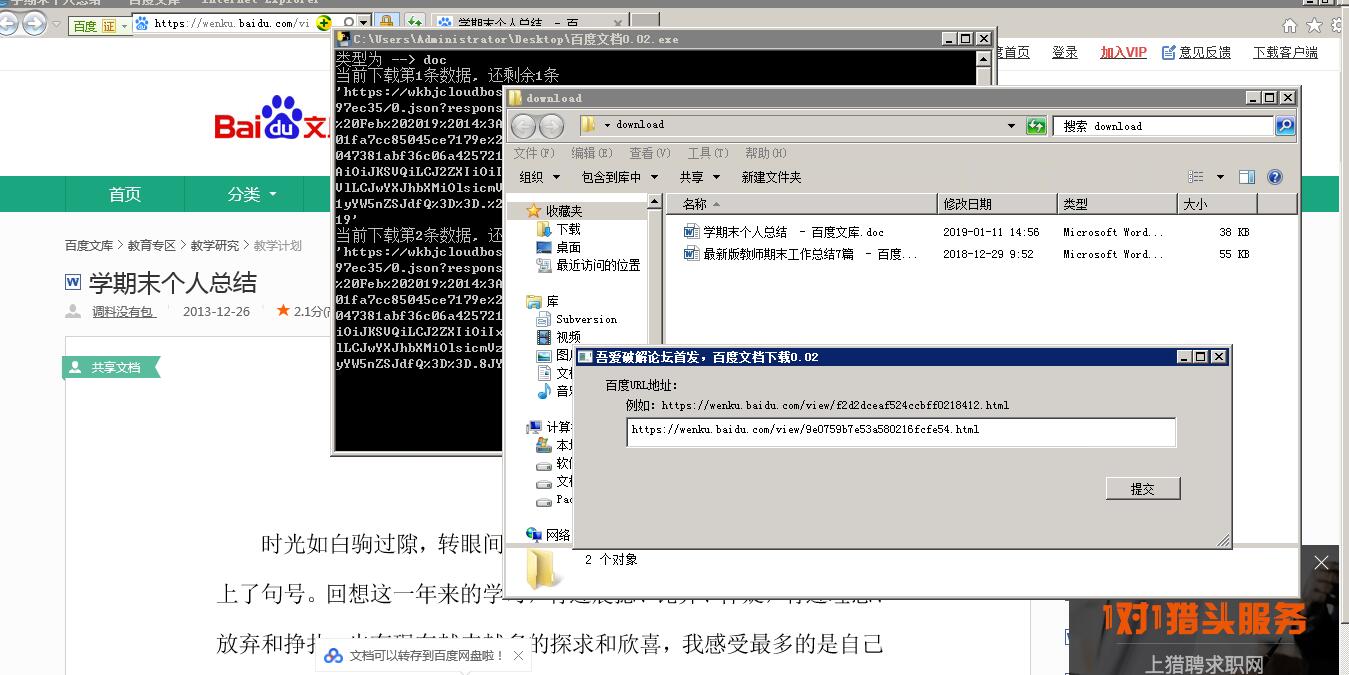Toggle the preview pane icon
1349x675 pixels.
(1247, 177)
